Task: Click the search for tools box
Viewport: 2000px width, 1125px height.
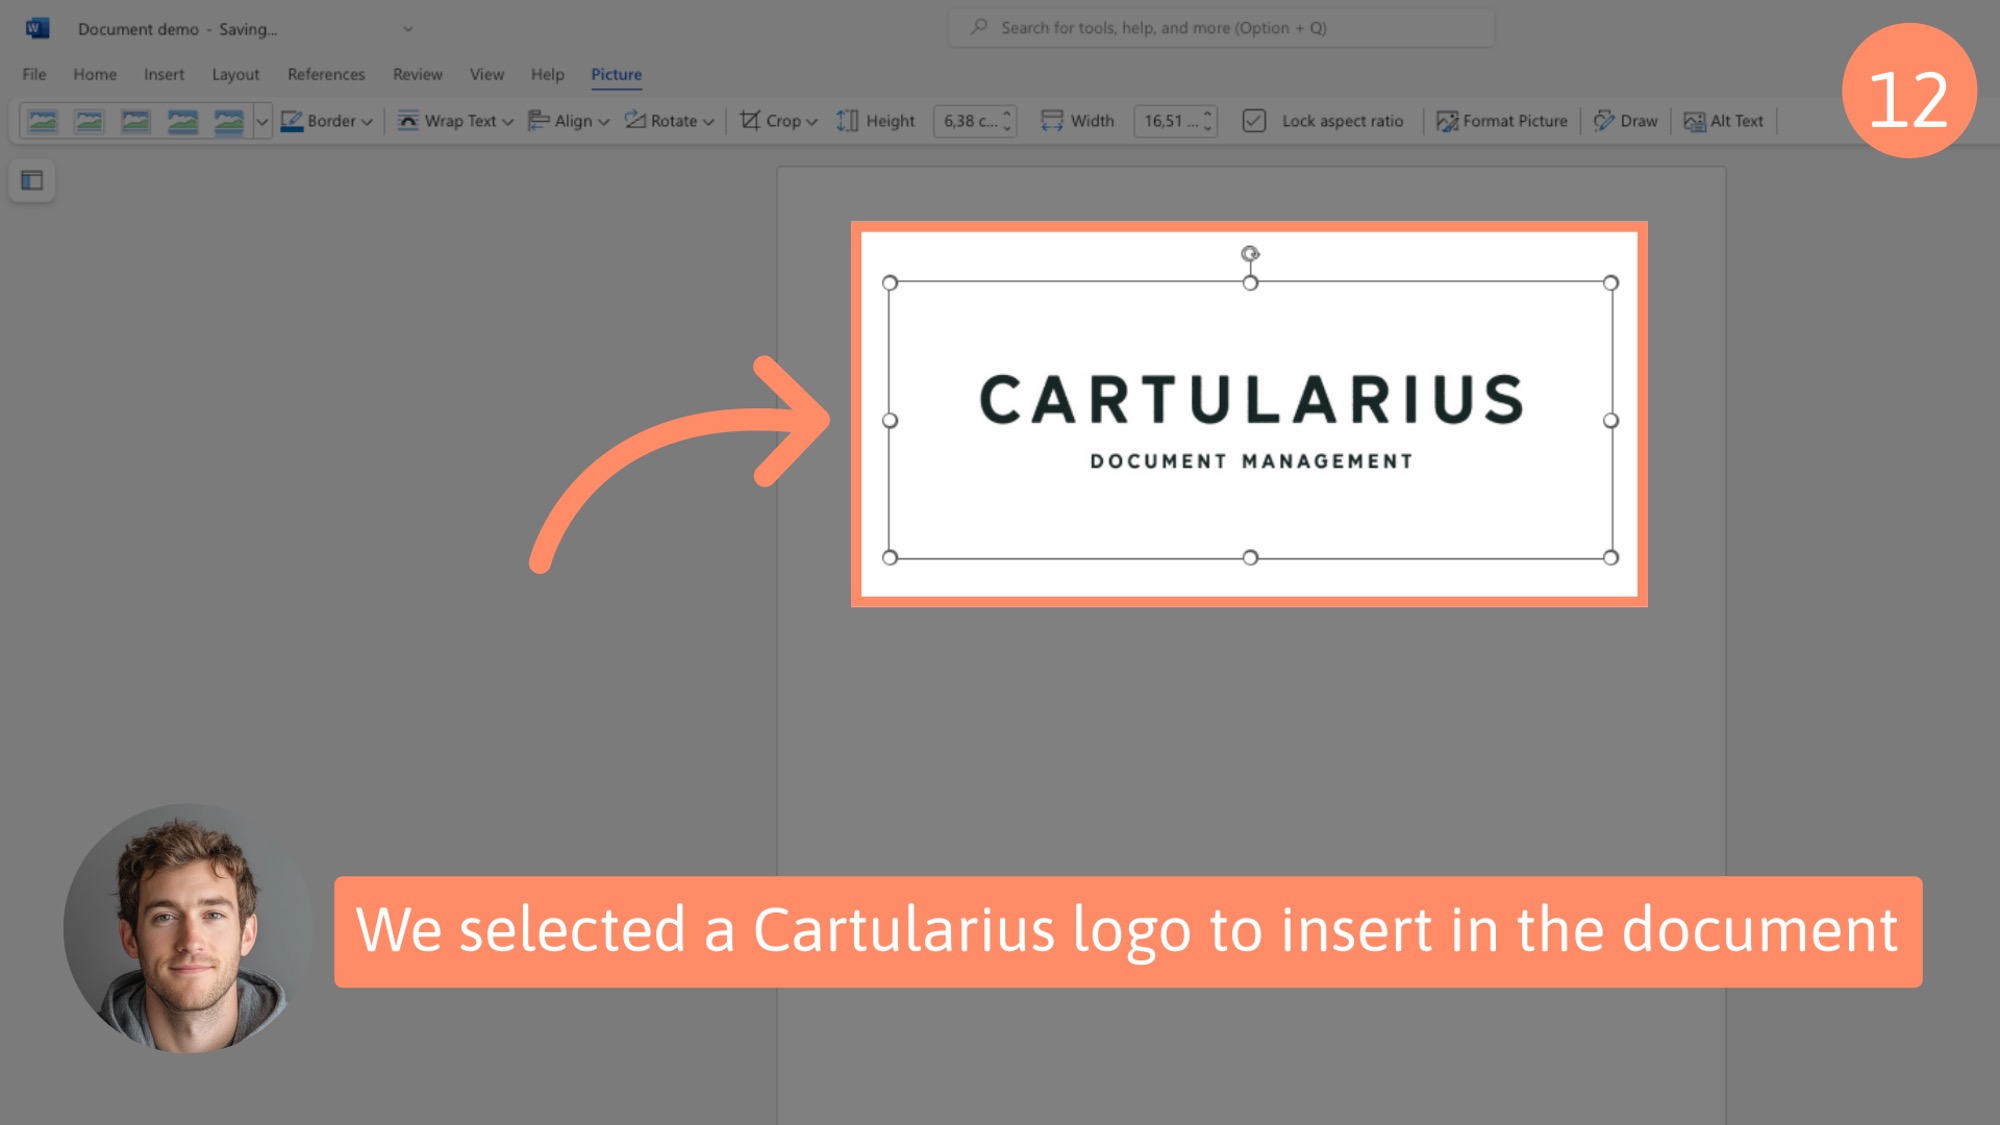Action: coord(1221,28)
